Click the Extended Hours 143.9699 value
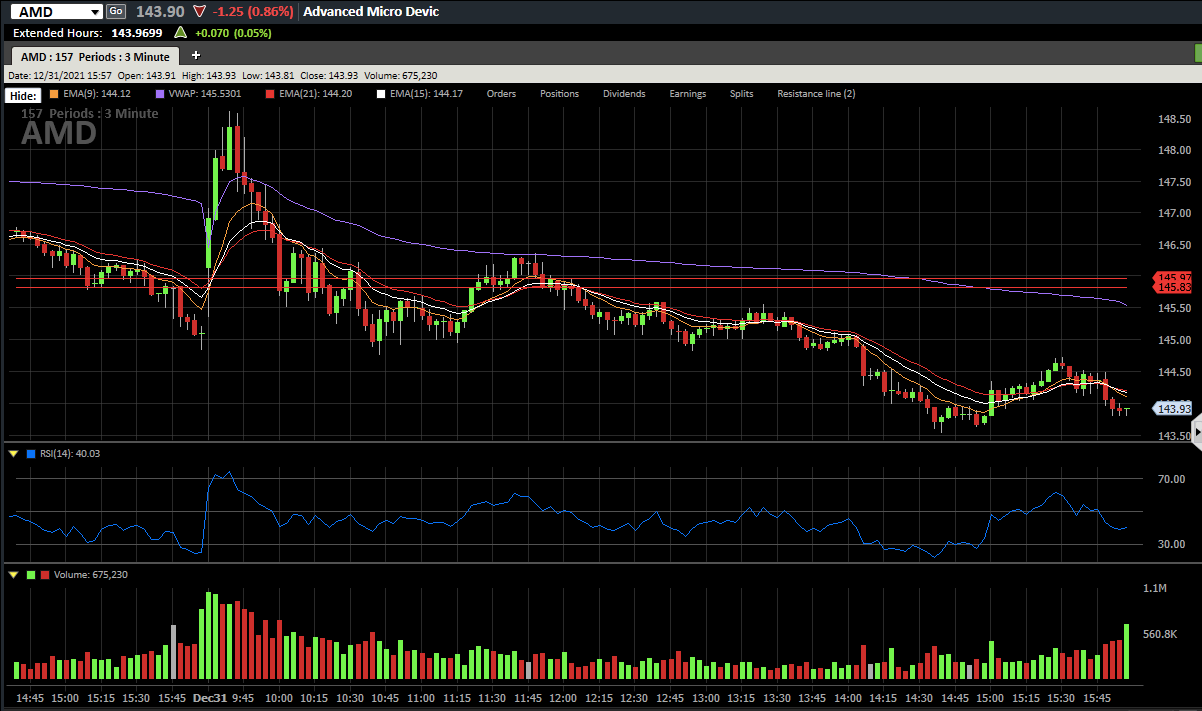 click(x=137, y=33)
